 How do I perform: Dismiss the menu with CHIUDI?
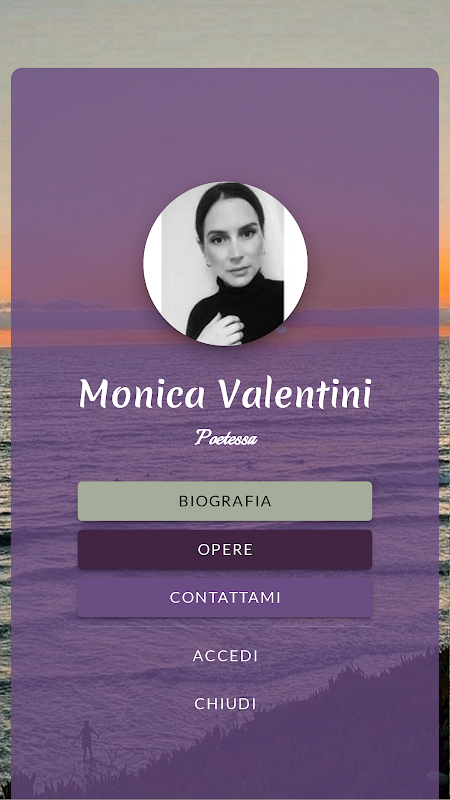[225, 704]
